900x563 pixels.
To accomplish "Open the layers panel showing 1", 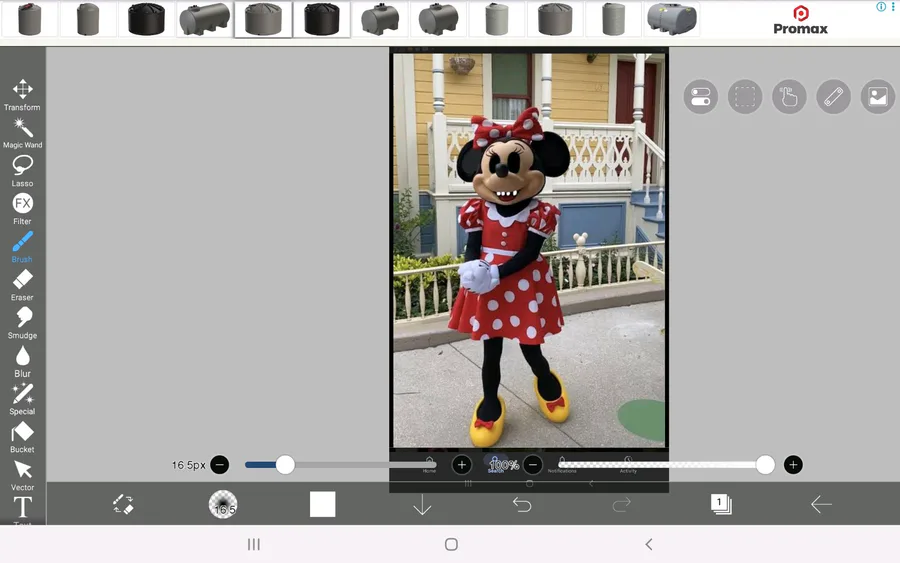I will click(x=721, y=504).
